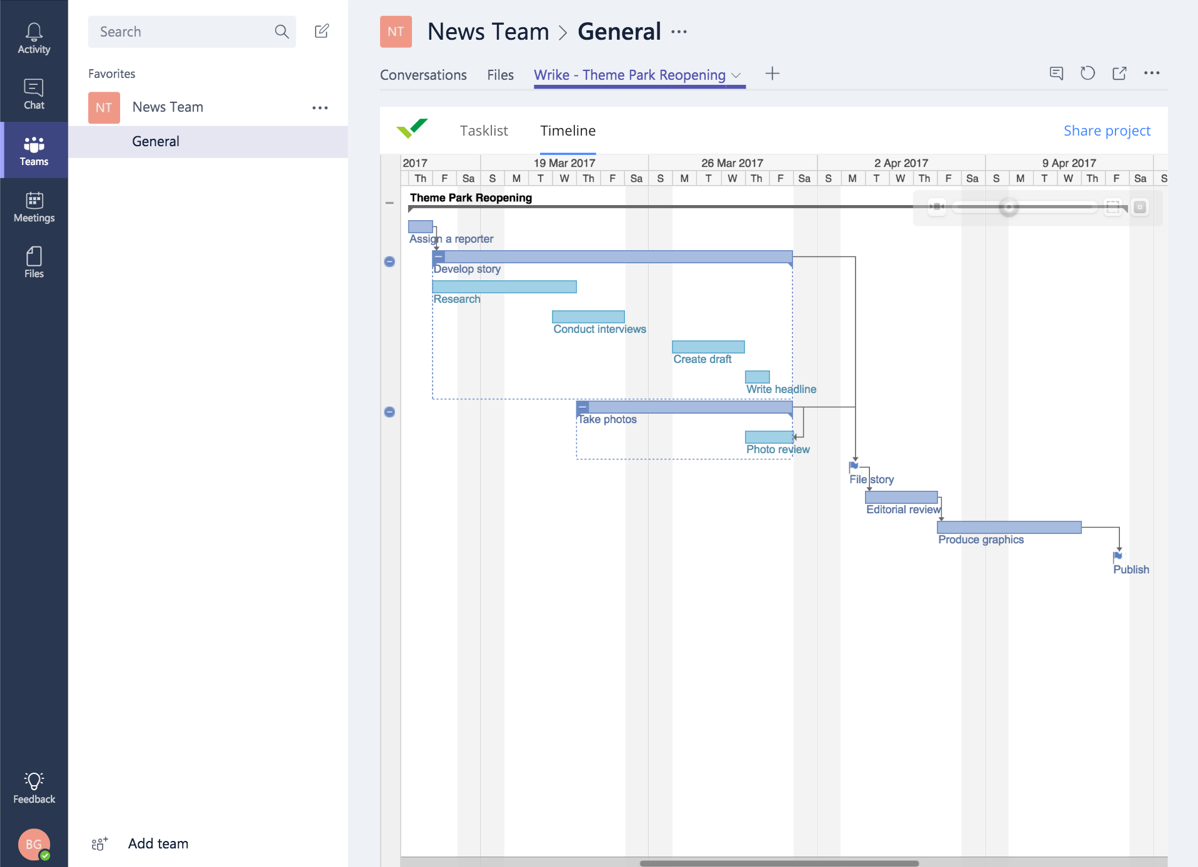The height and width of the screenshot is (867, 1198).
Task: Add a new tab with plus icon
Action: pos(772,73)
